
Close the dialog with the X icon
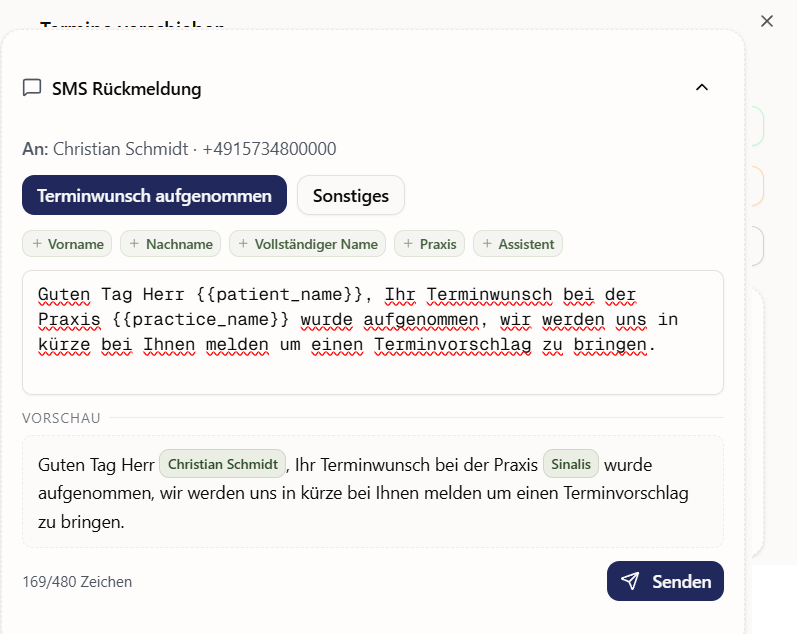click(x=767, y=21)
